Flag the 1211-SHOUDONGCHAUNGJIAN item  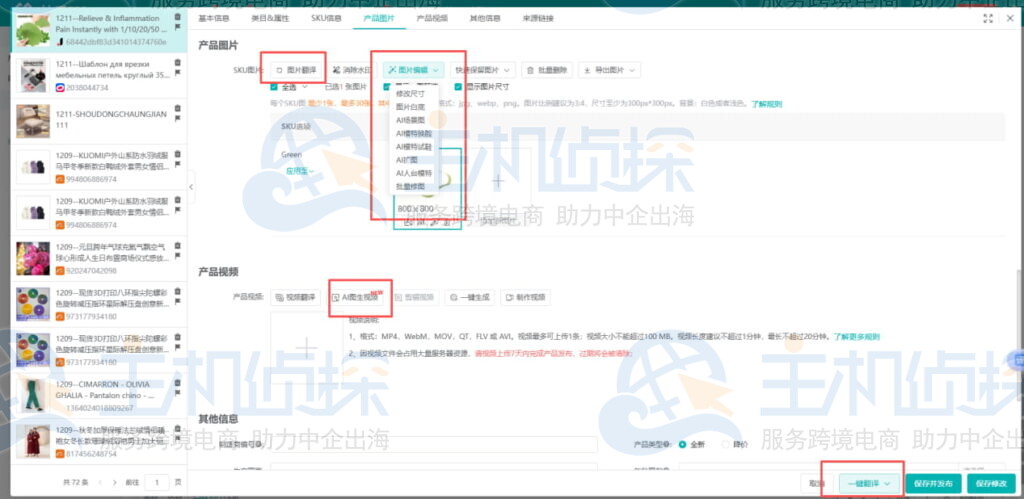point(178,119)
